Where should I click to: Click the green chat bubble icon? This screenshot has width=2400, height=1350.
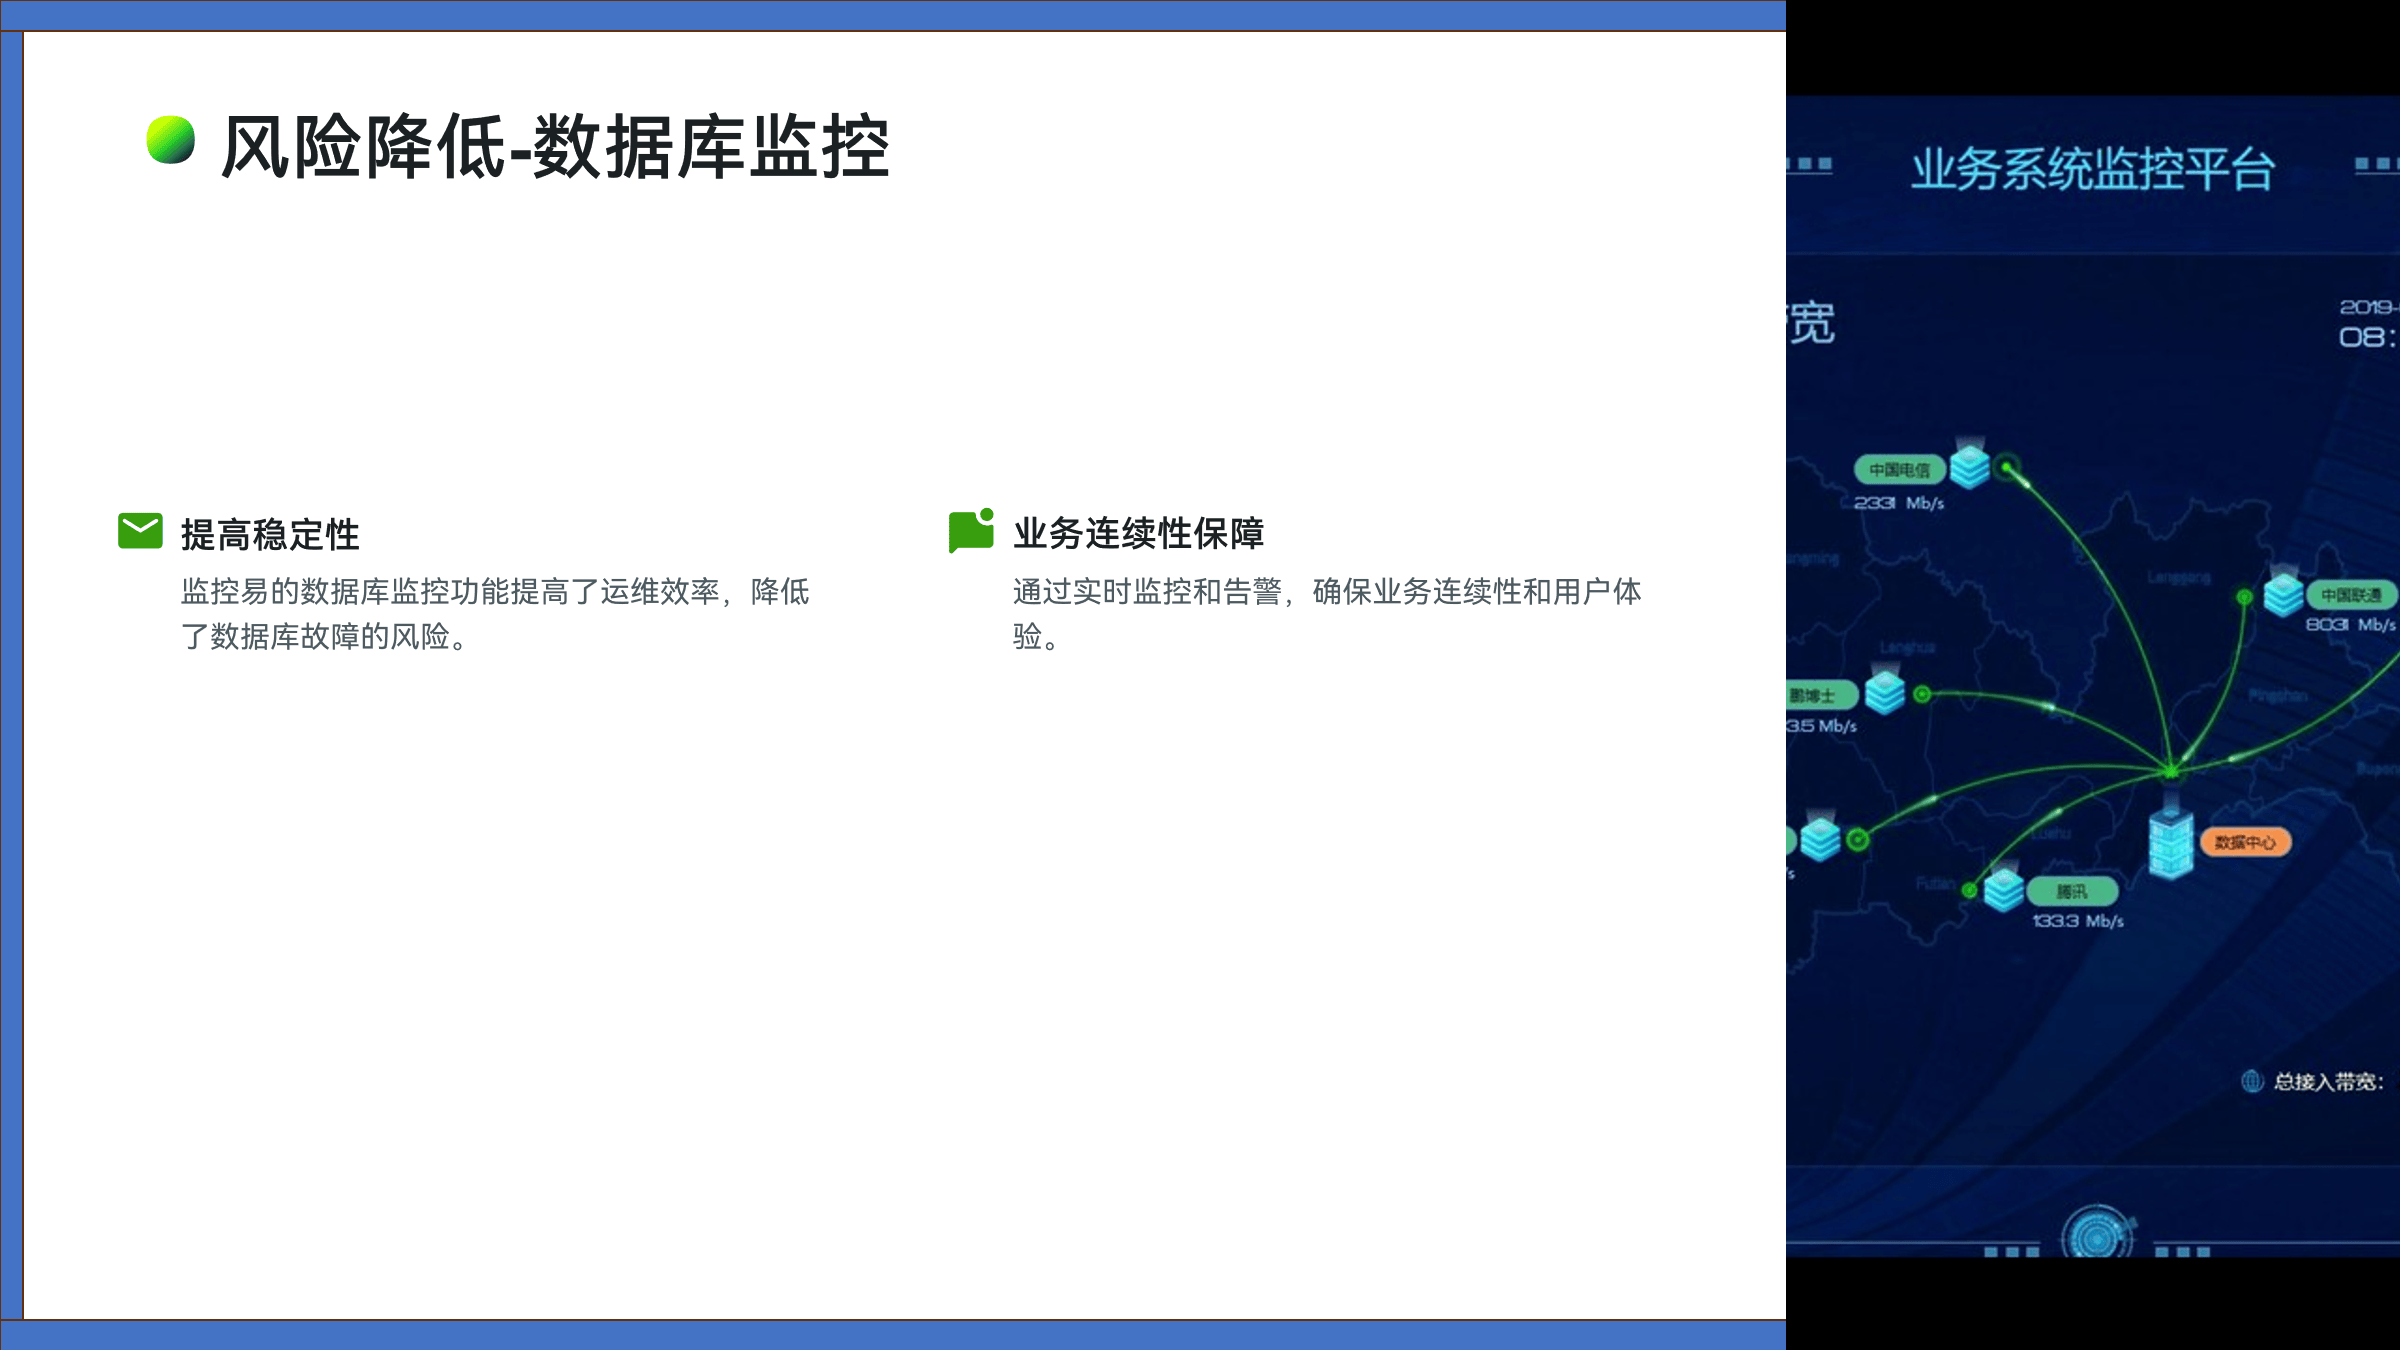(x=970, y=531)
